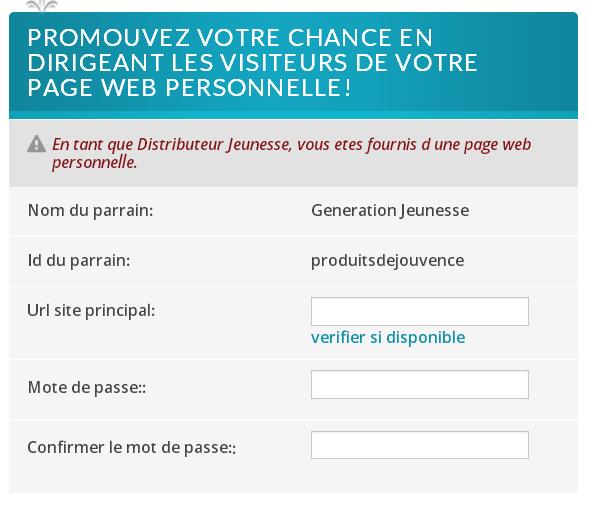Click the Generation Jeunesse sponsor name

(390, 210)
